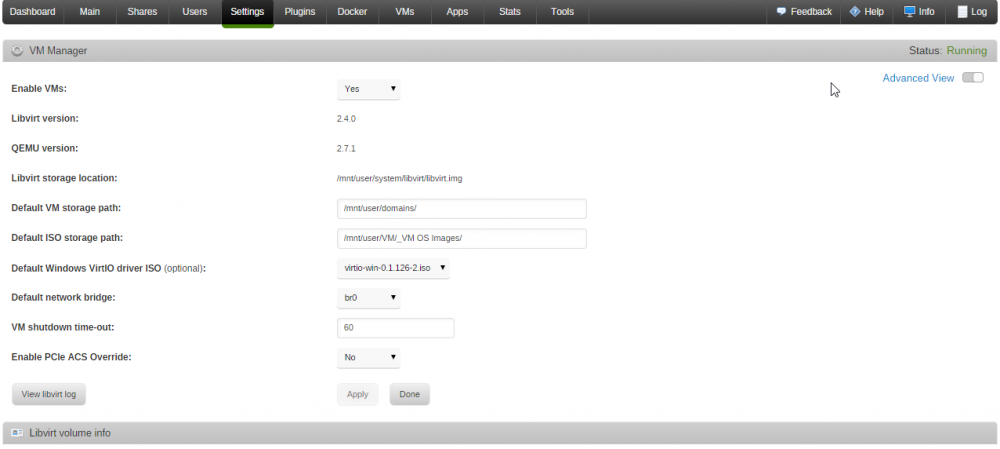Click the Libvirt version value 2.4.0
This screenshot has width=1000, height=449.
pyautogui.click(x=346, y=119)
